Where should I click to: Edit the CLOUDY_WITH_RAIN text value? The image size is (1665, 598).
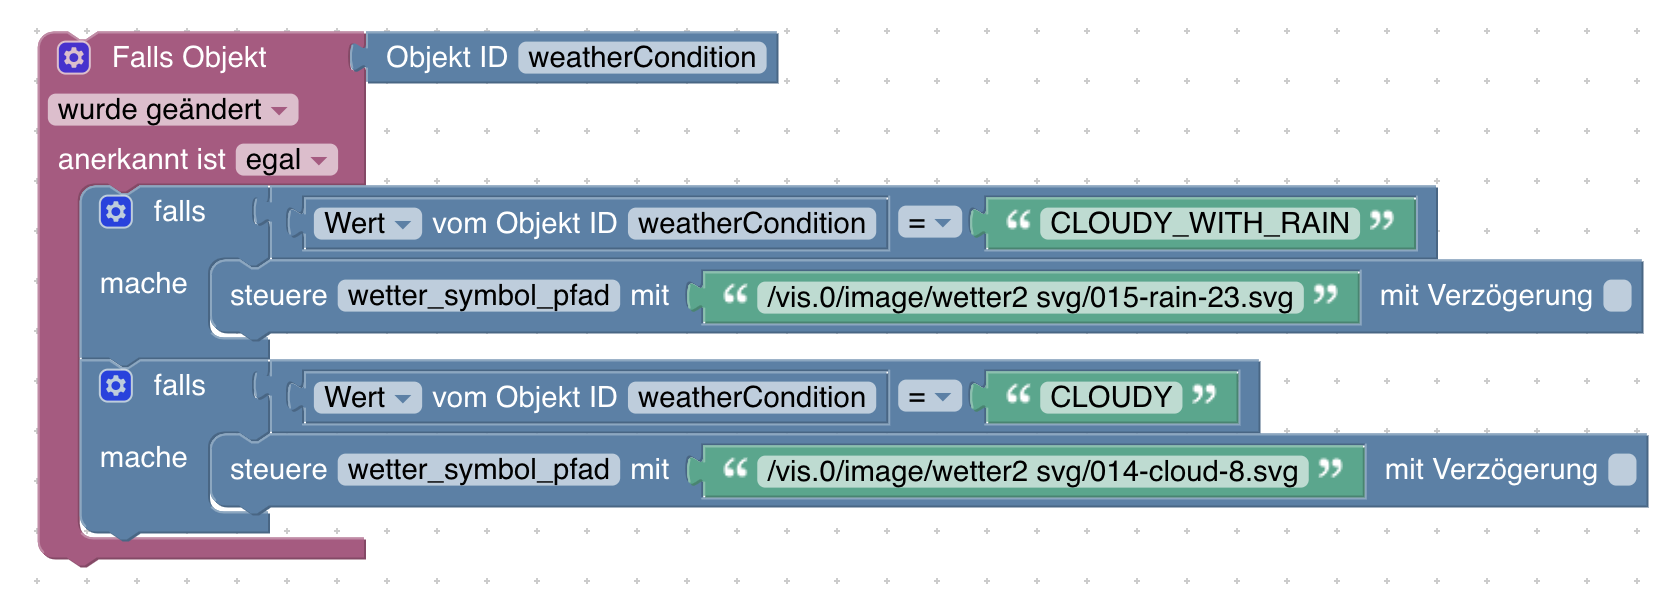tap(1200, 223)
